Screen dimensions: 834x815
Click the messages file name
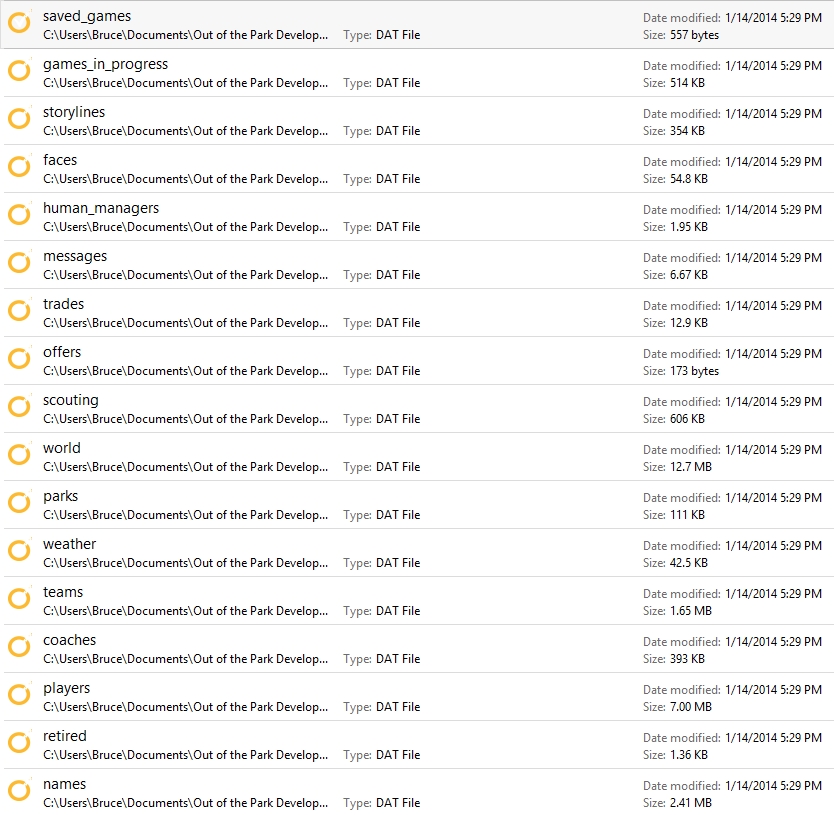pos(75,256)
